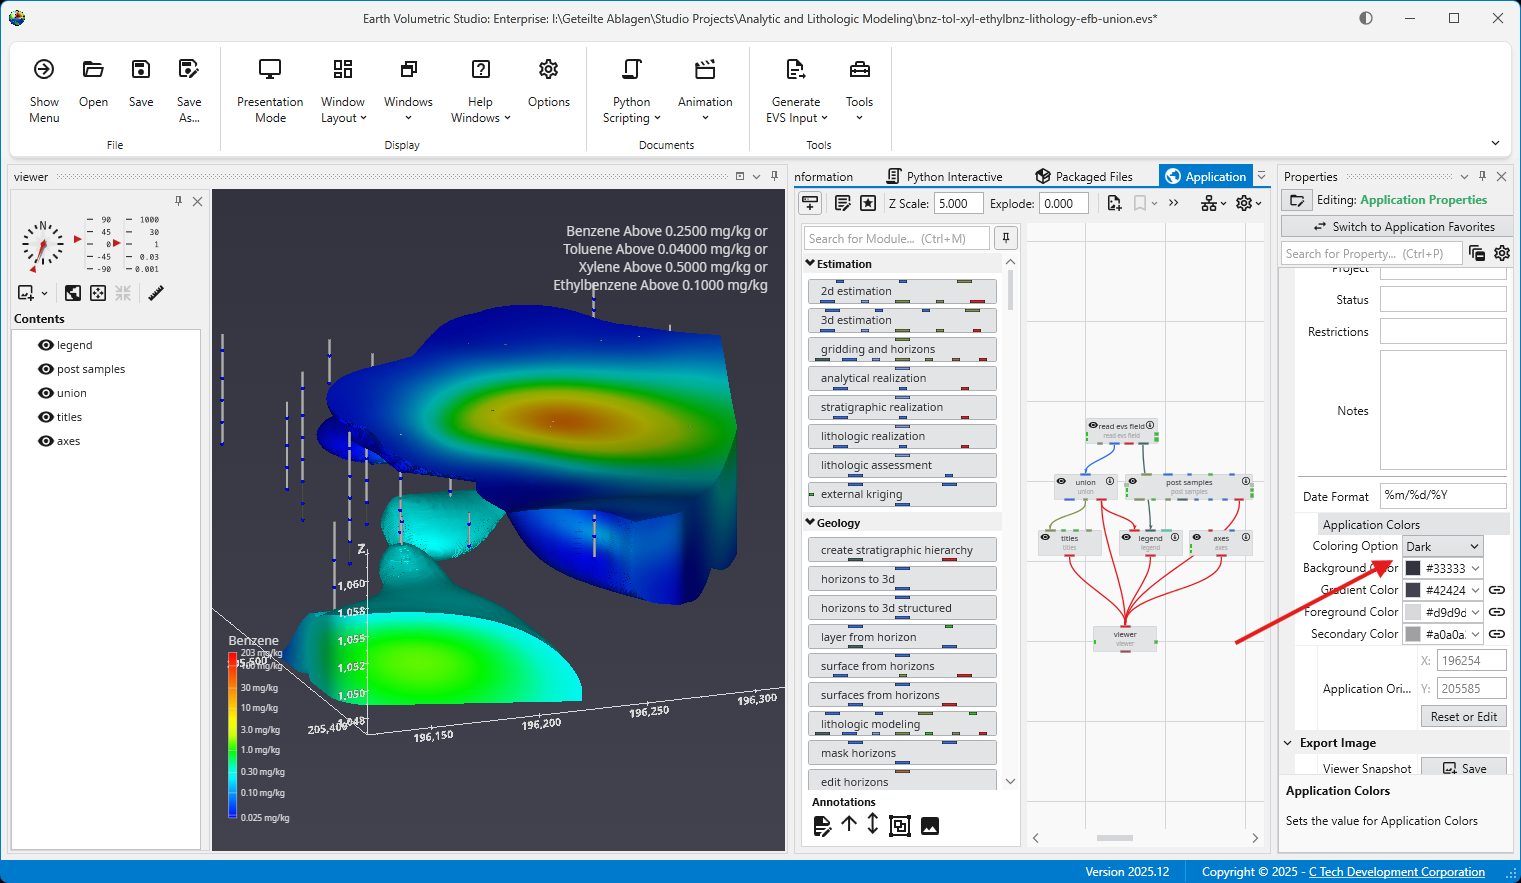Toggle visibility of post samples

(46, 369)
